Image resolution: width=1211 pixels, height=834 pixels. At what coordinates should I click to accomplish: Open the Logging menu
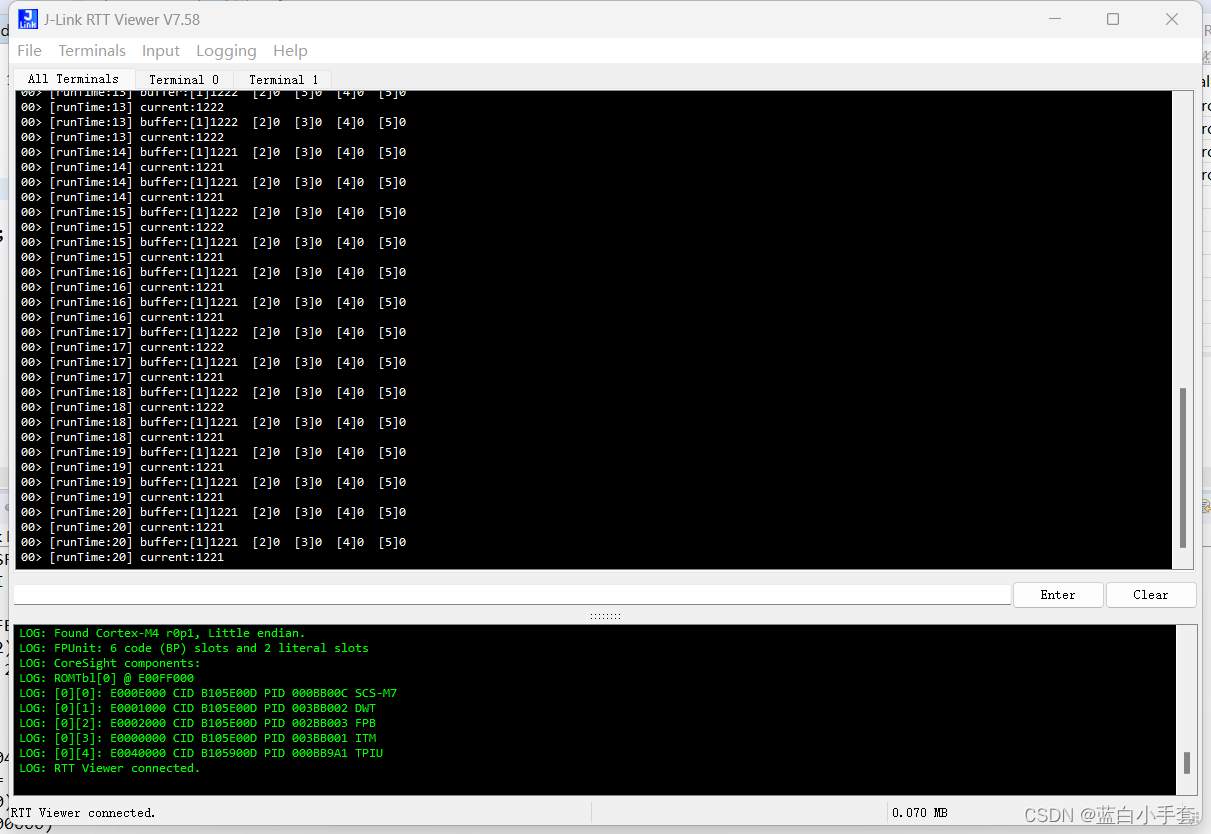click(226, 50)
